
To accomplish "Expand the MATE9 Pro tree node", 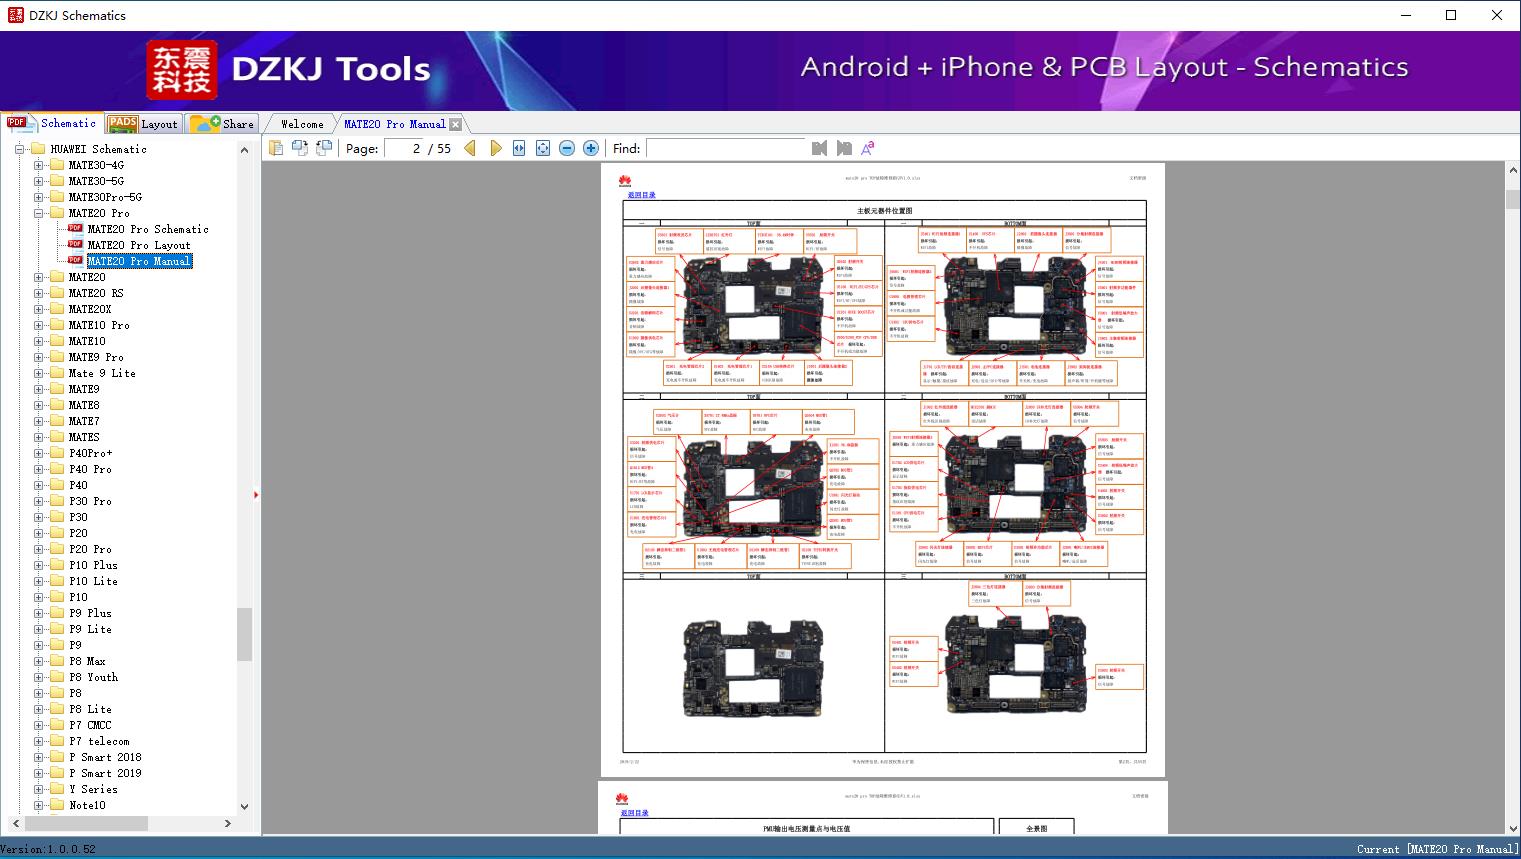I will [39, 357].
